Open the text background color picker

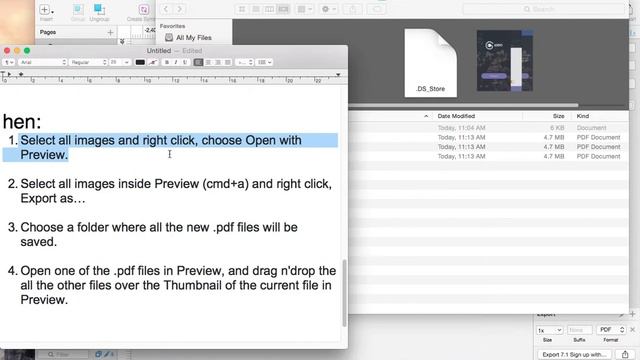(x=153, y=62)
